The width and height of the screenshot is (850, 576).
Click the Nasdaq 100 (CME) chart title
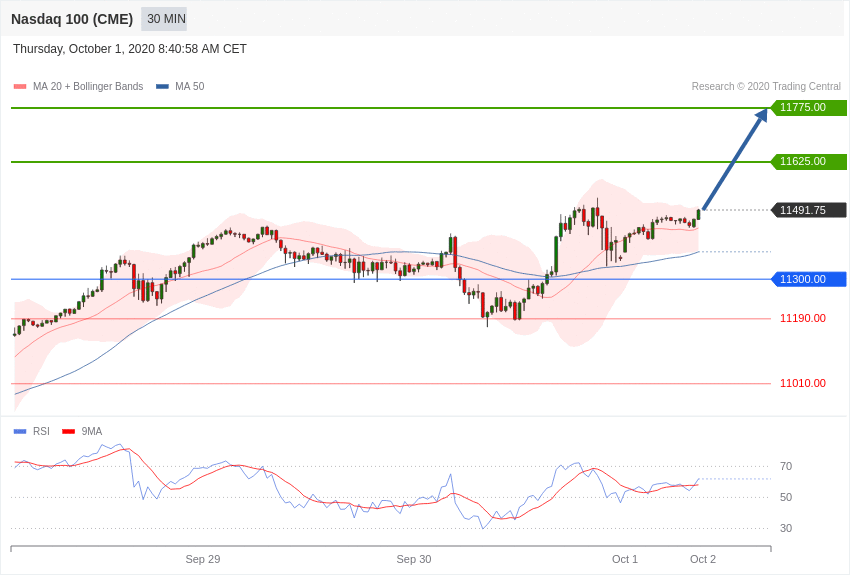click(x=72, y=20)
